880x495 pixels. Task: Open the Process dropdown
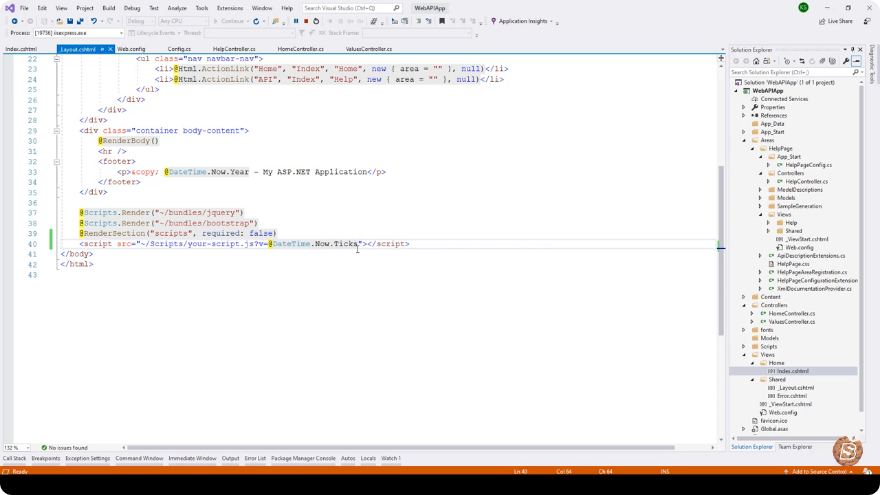point(121,33)
